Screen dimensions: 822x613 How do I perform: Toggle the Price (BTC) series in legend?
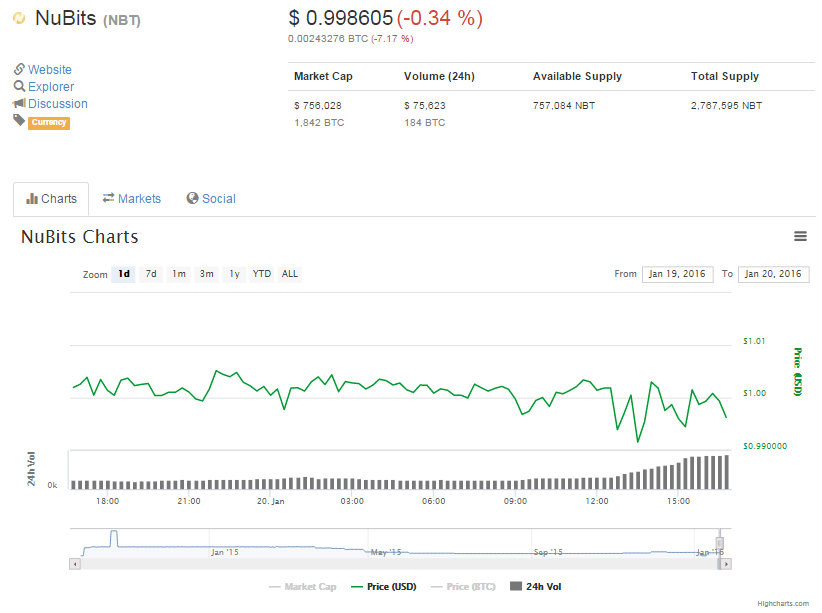(463, 587)
